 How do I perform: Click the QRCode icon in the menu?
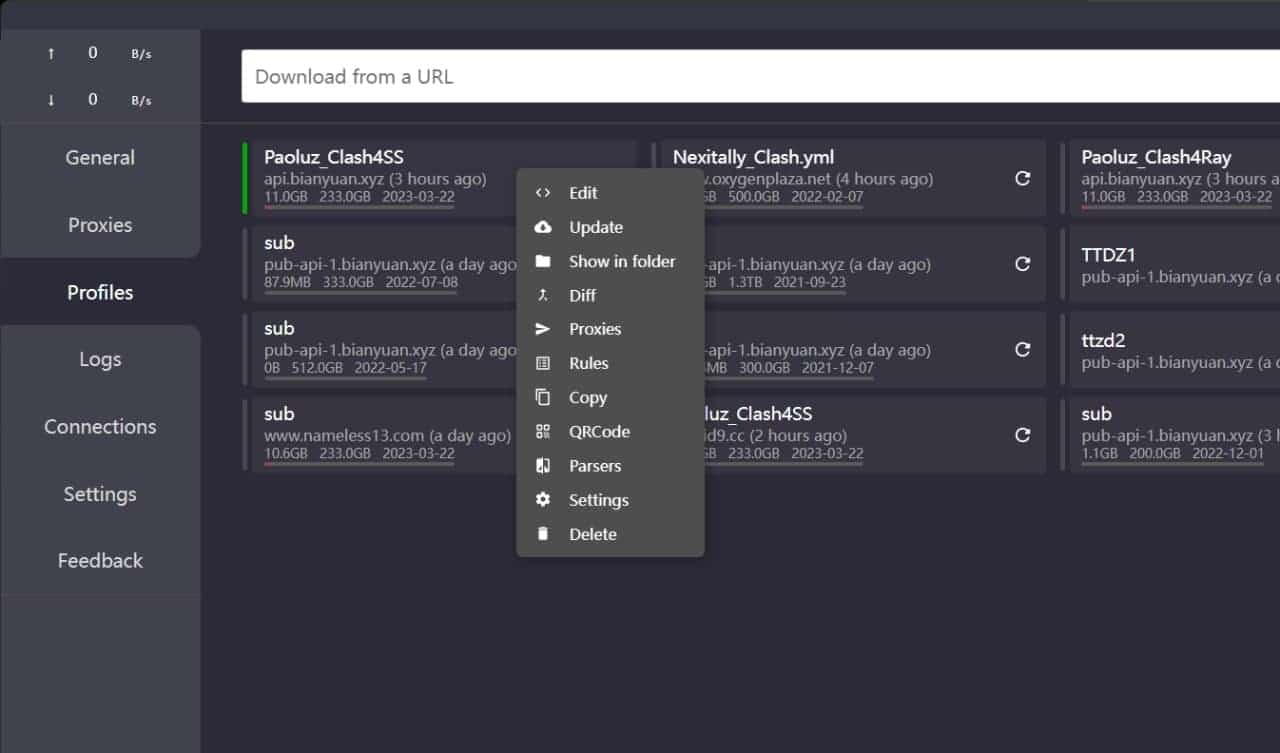pyautogui.click(x=544, y=431)
